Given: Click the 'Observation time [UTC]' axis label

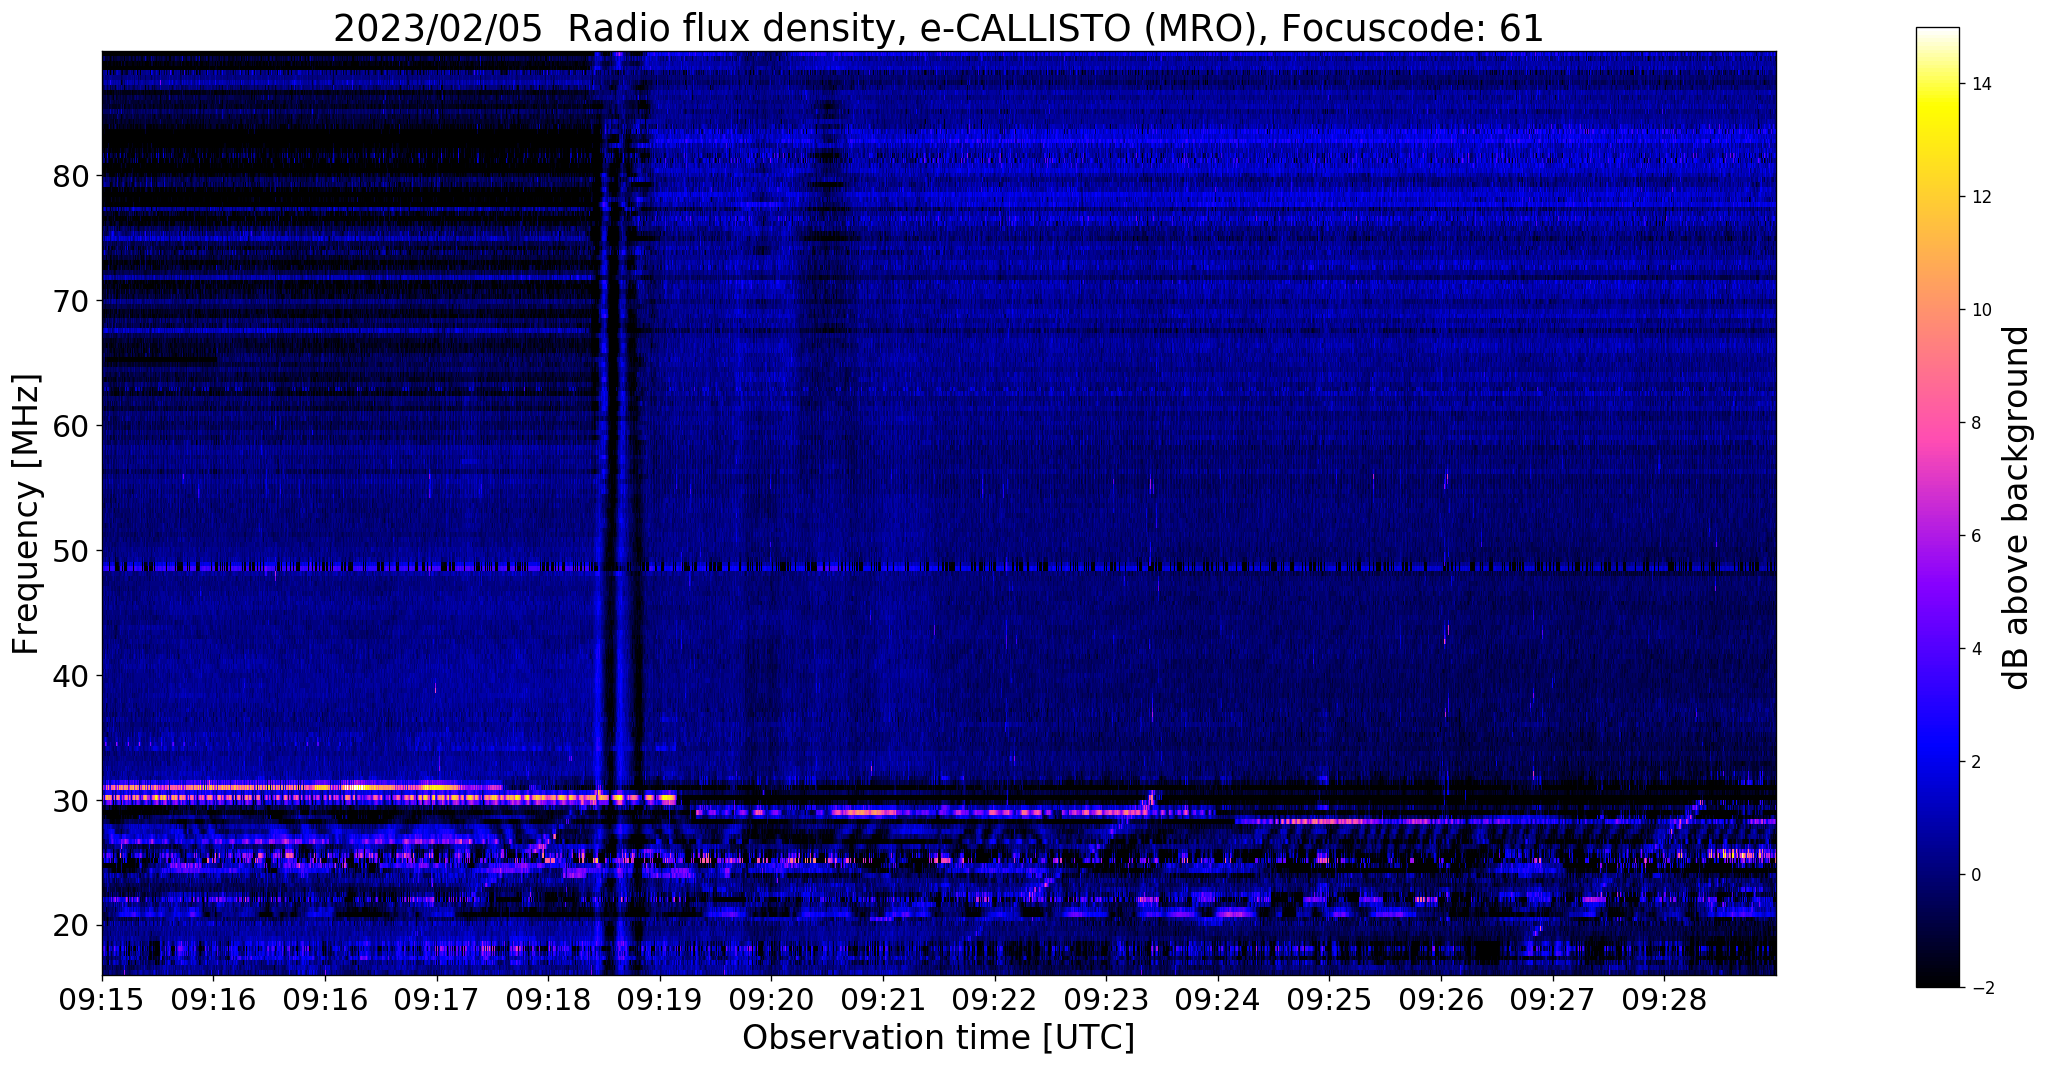Looking at the screenshot, I should 938,1037.
